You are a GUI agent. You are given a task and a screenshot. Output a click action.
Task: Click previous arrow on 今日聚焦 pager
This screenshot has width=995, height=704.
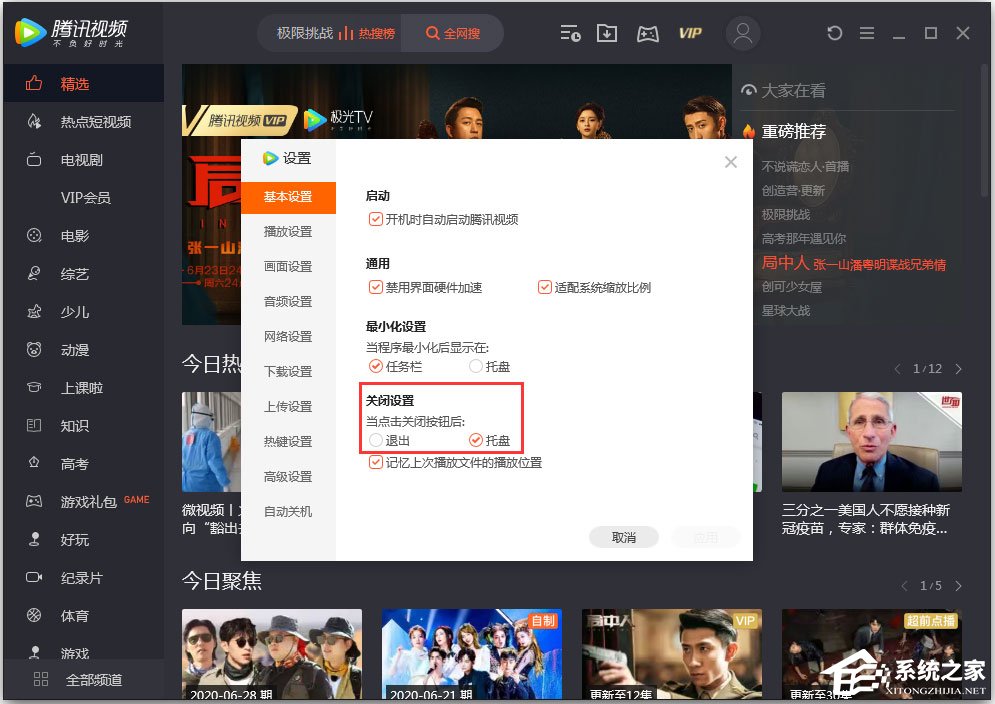pyautogui.click(x=904, y=585)
